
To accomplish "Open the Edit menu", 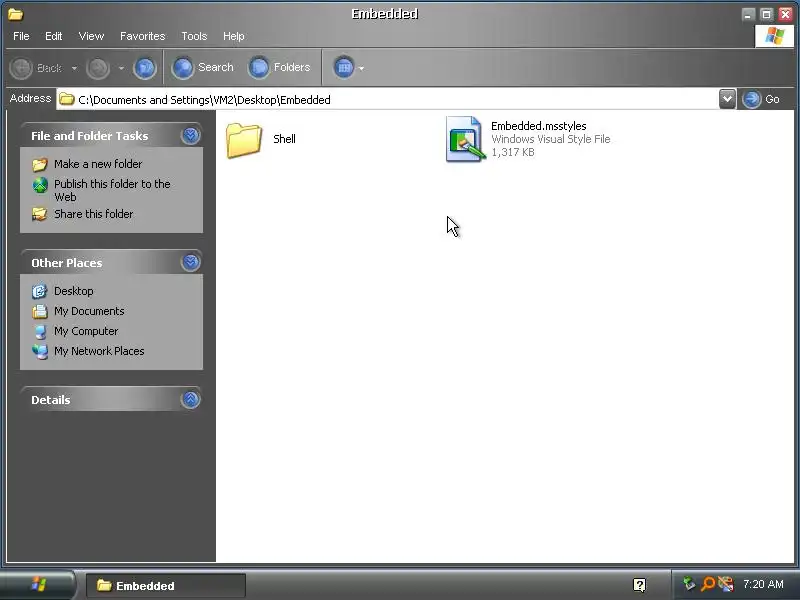I will pyautogui.click(x=53, y=36).
